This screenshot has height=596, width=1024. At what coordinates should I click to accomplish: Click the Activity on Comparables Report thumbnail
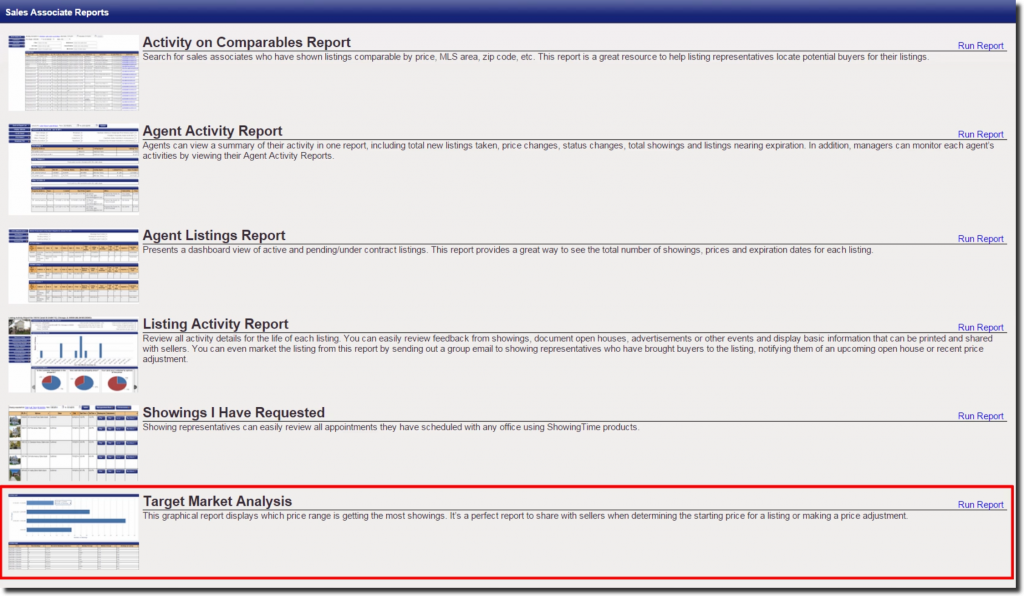pyautogui.click(x=73, y=72)
